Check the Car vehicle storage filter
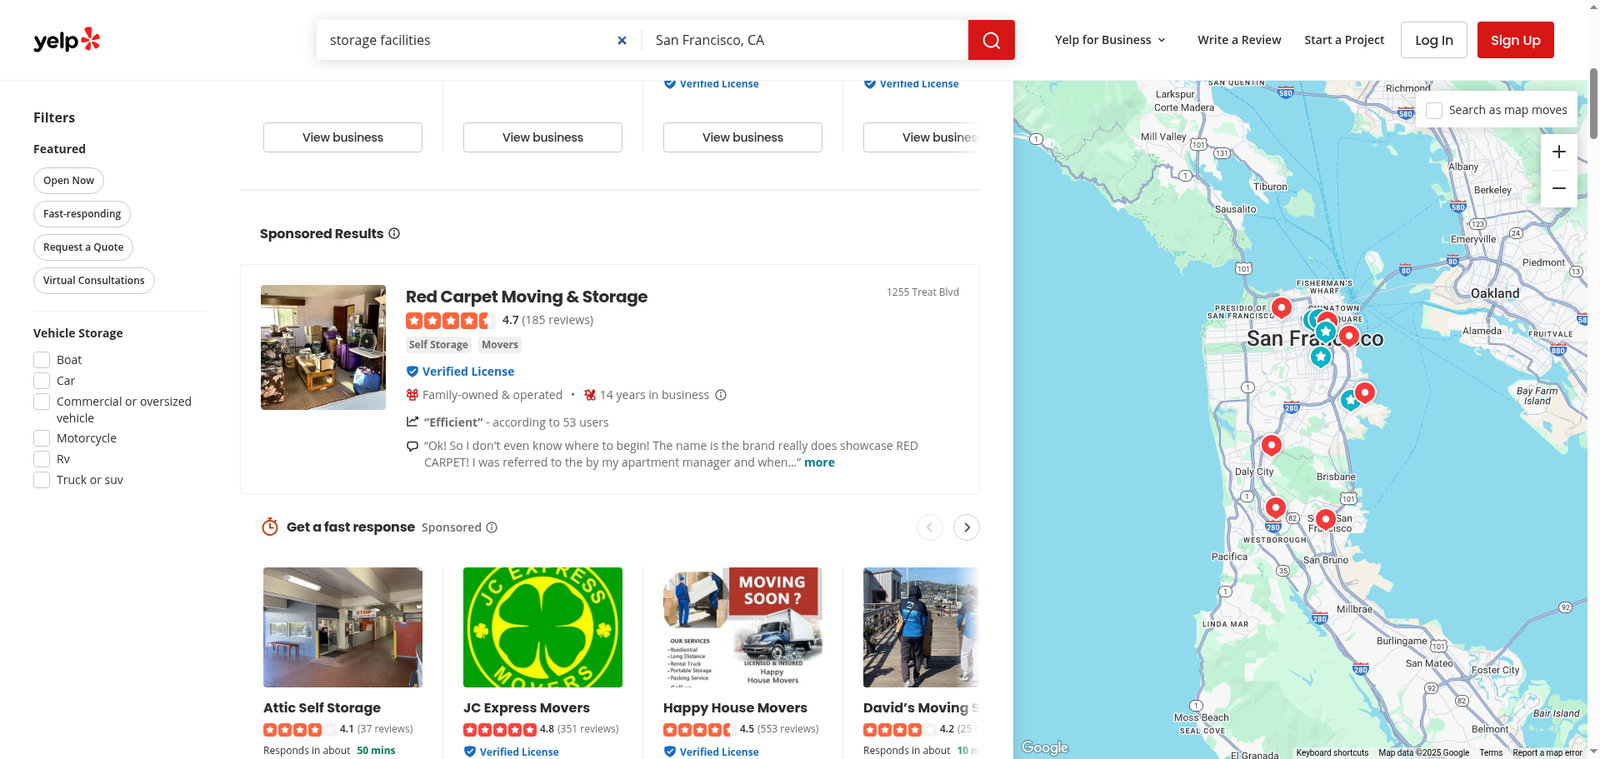This screenshot has width=1600, height=759. 42,381
